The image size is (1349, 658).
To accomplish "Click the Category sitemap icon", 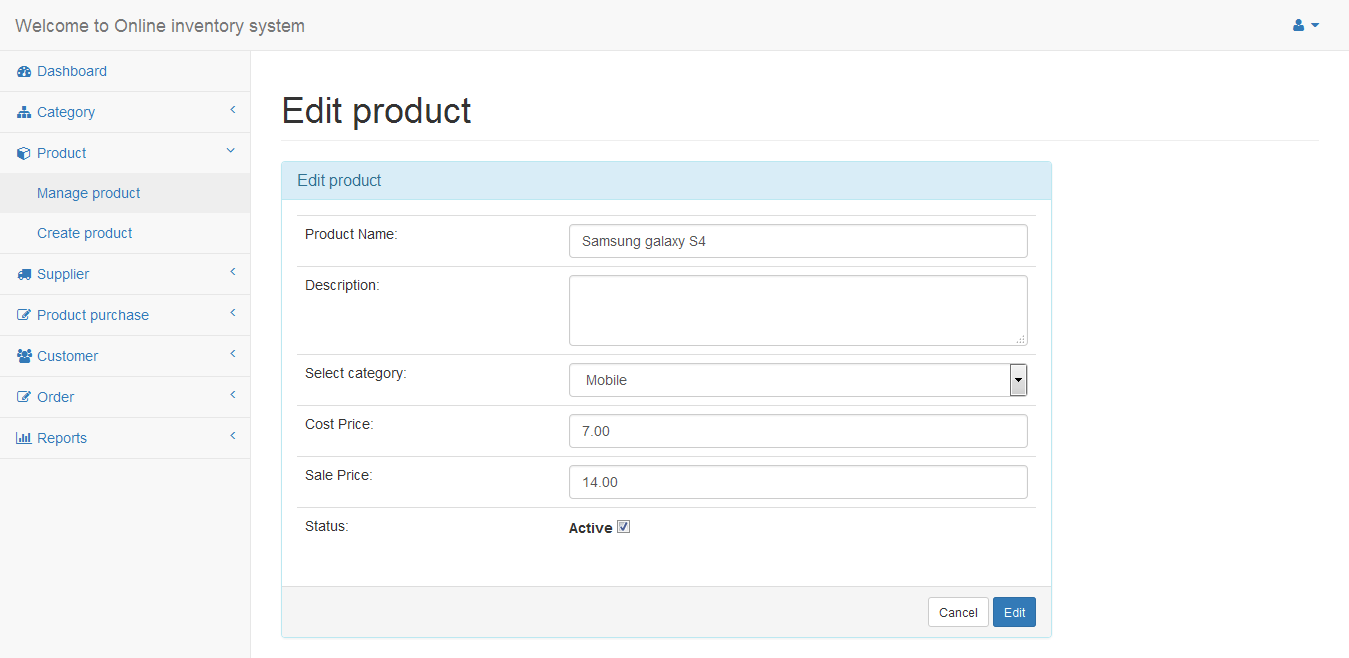I will [24, 113].
